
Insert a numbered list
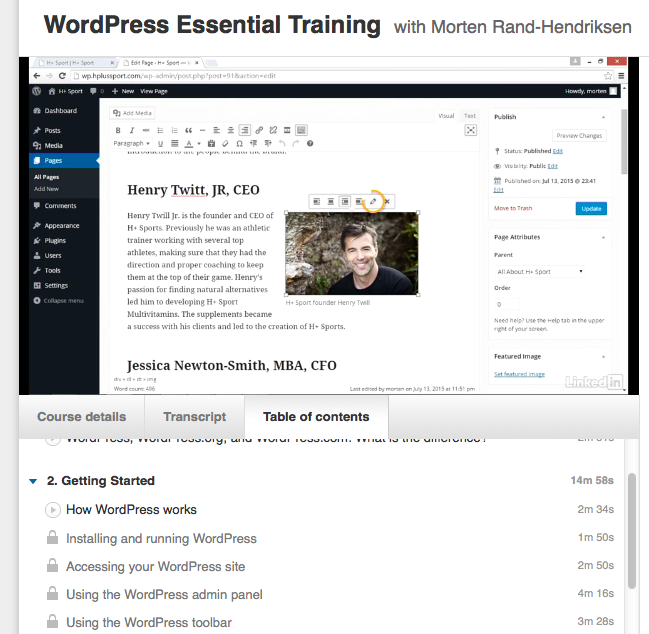(174, 130)
